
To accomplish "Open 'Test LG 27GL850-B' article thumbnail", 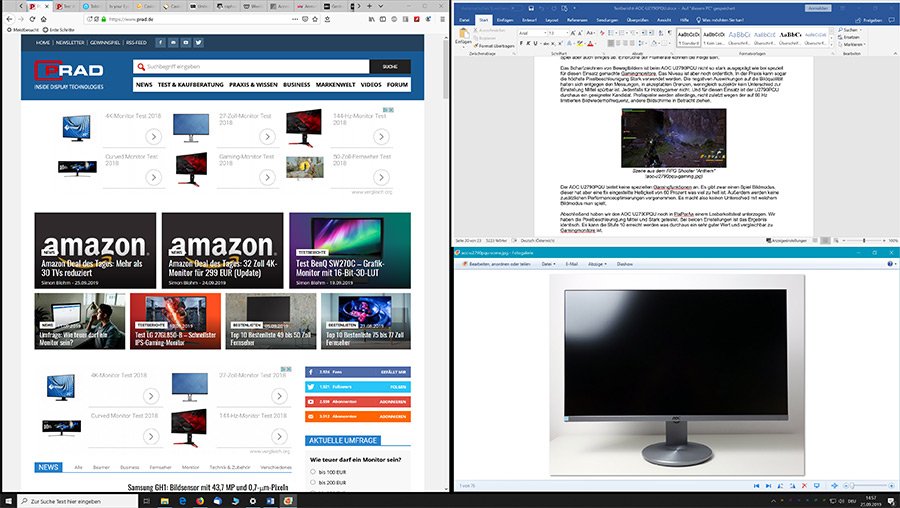I will coord(175,321).
